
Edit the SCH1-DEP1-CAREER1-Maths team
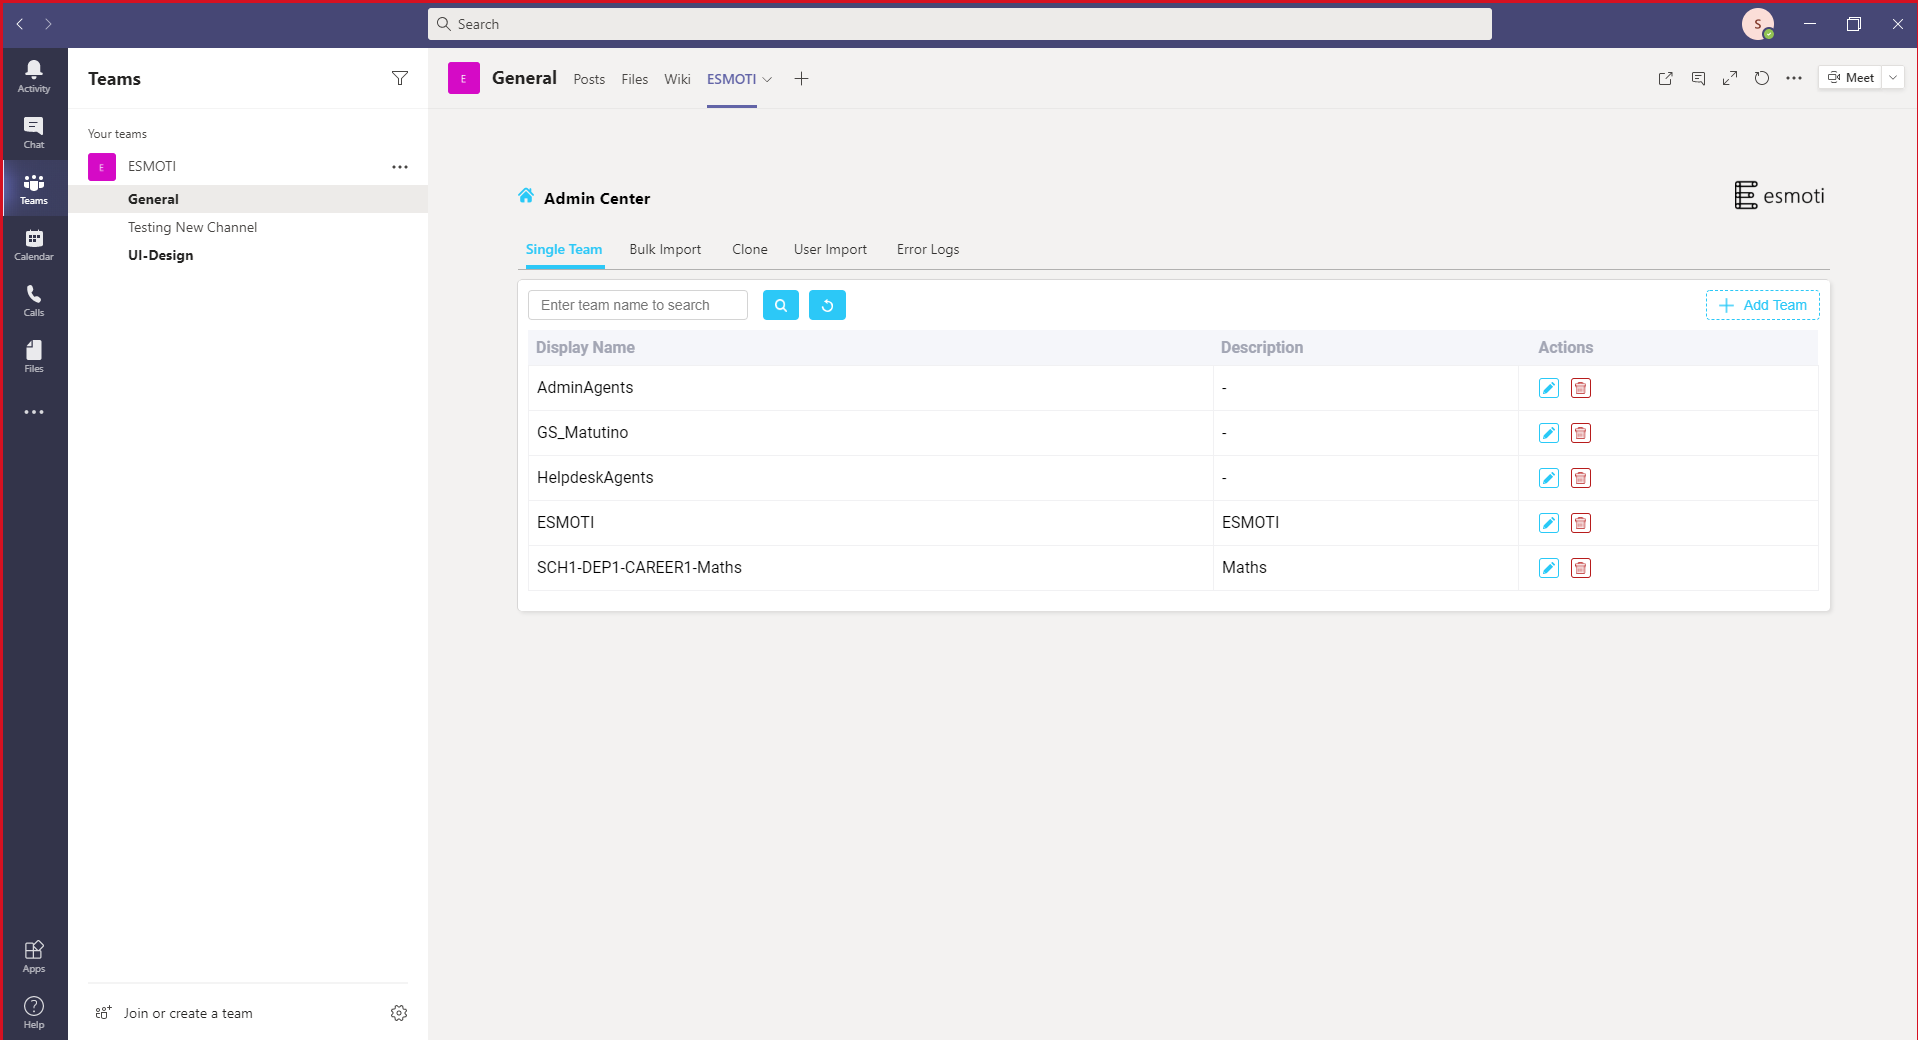[x=1549, y=568]
